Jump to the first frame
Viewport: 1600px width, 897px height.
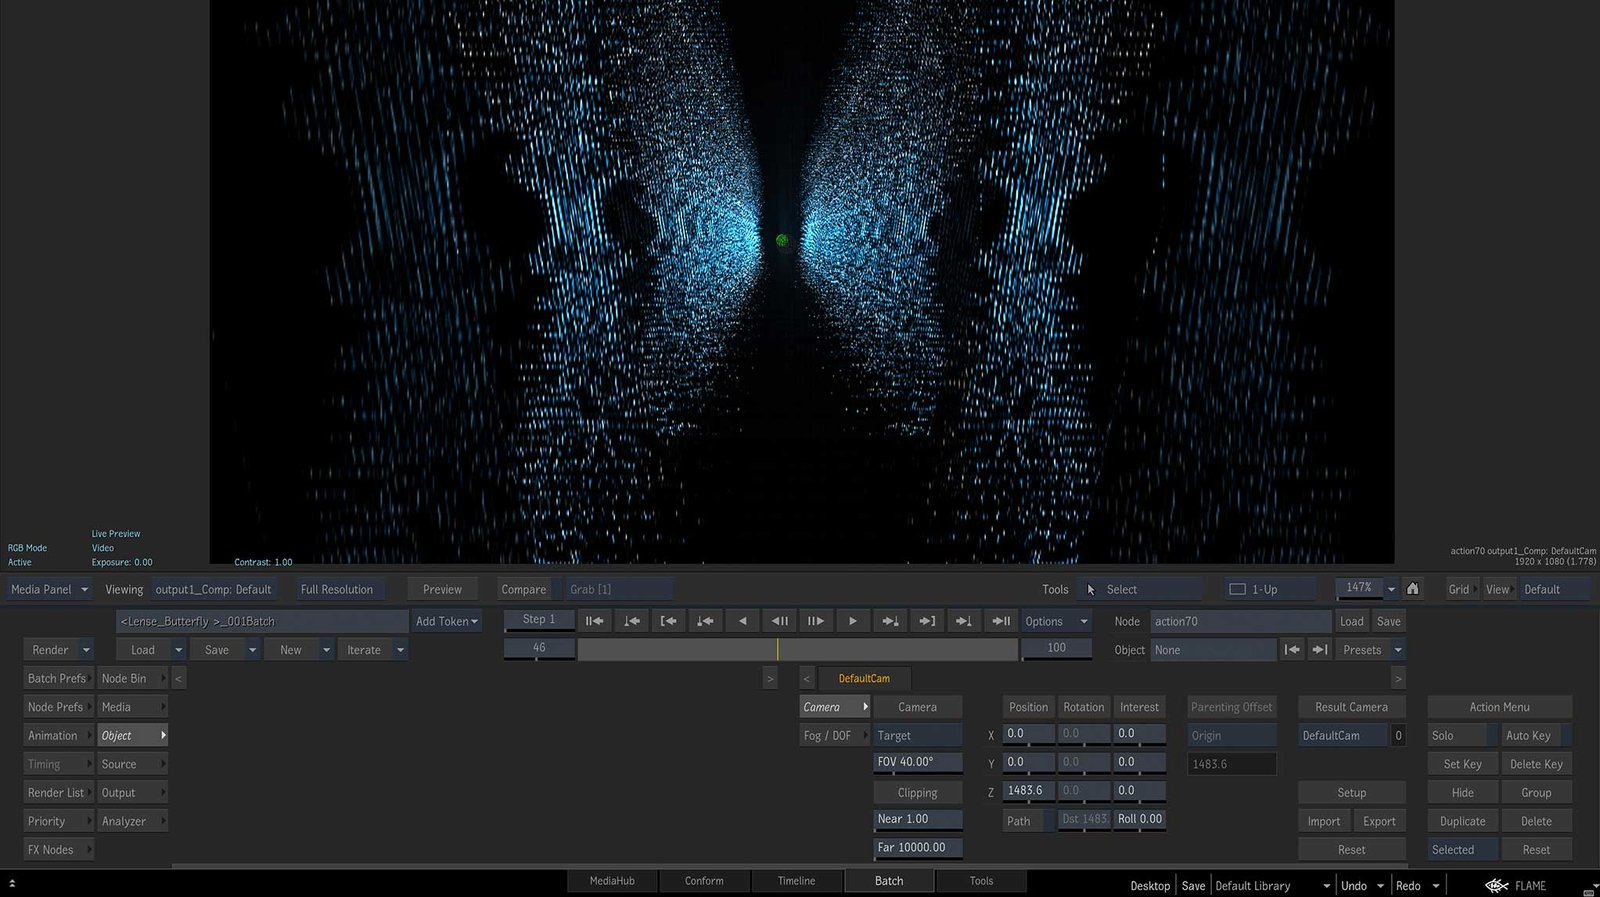point(594,621)
